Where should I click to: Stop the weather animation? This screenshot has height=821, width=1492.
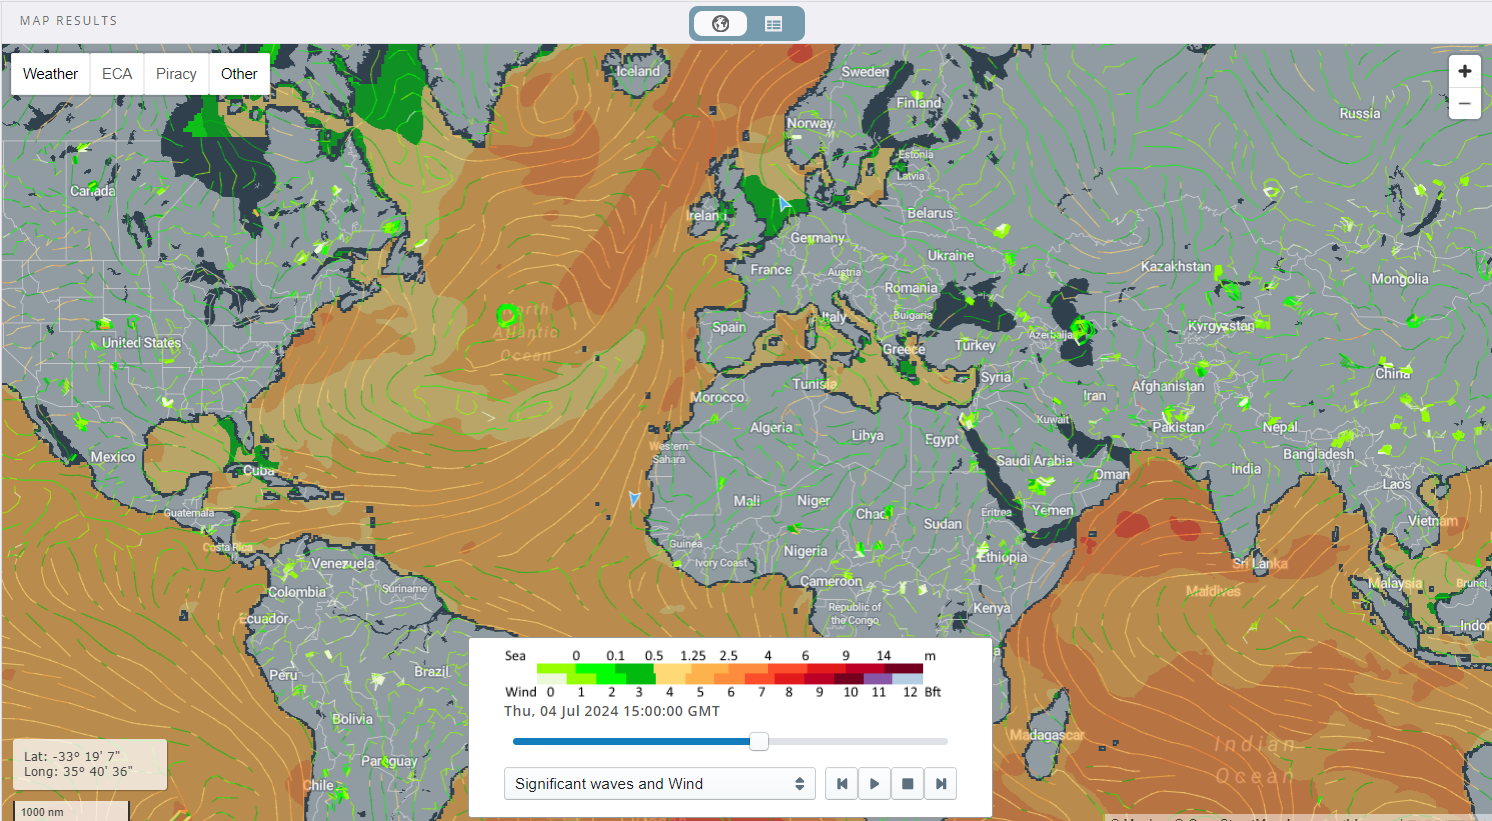click(x=908, y=784)
